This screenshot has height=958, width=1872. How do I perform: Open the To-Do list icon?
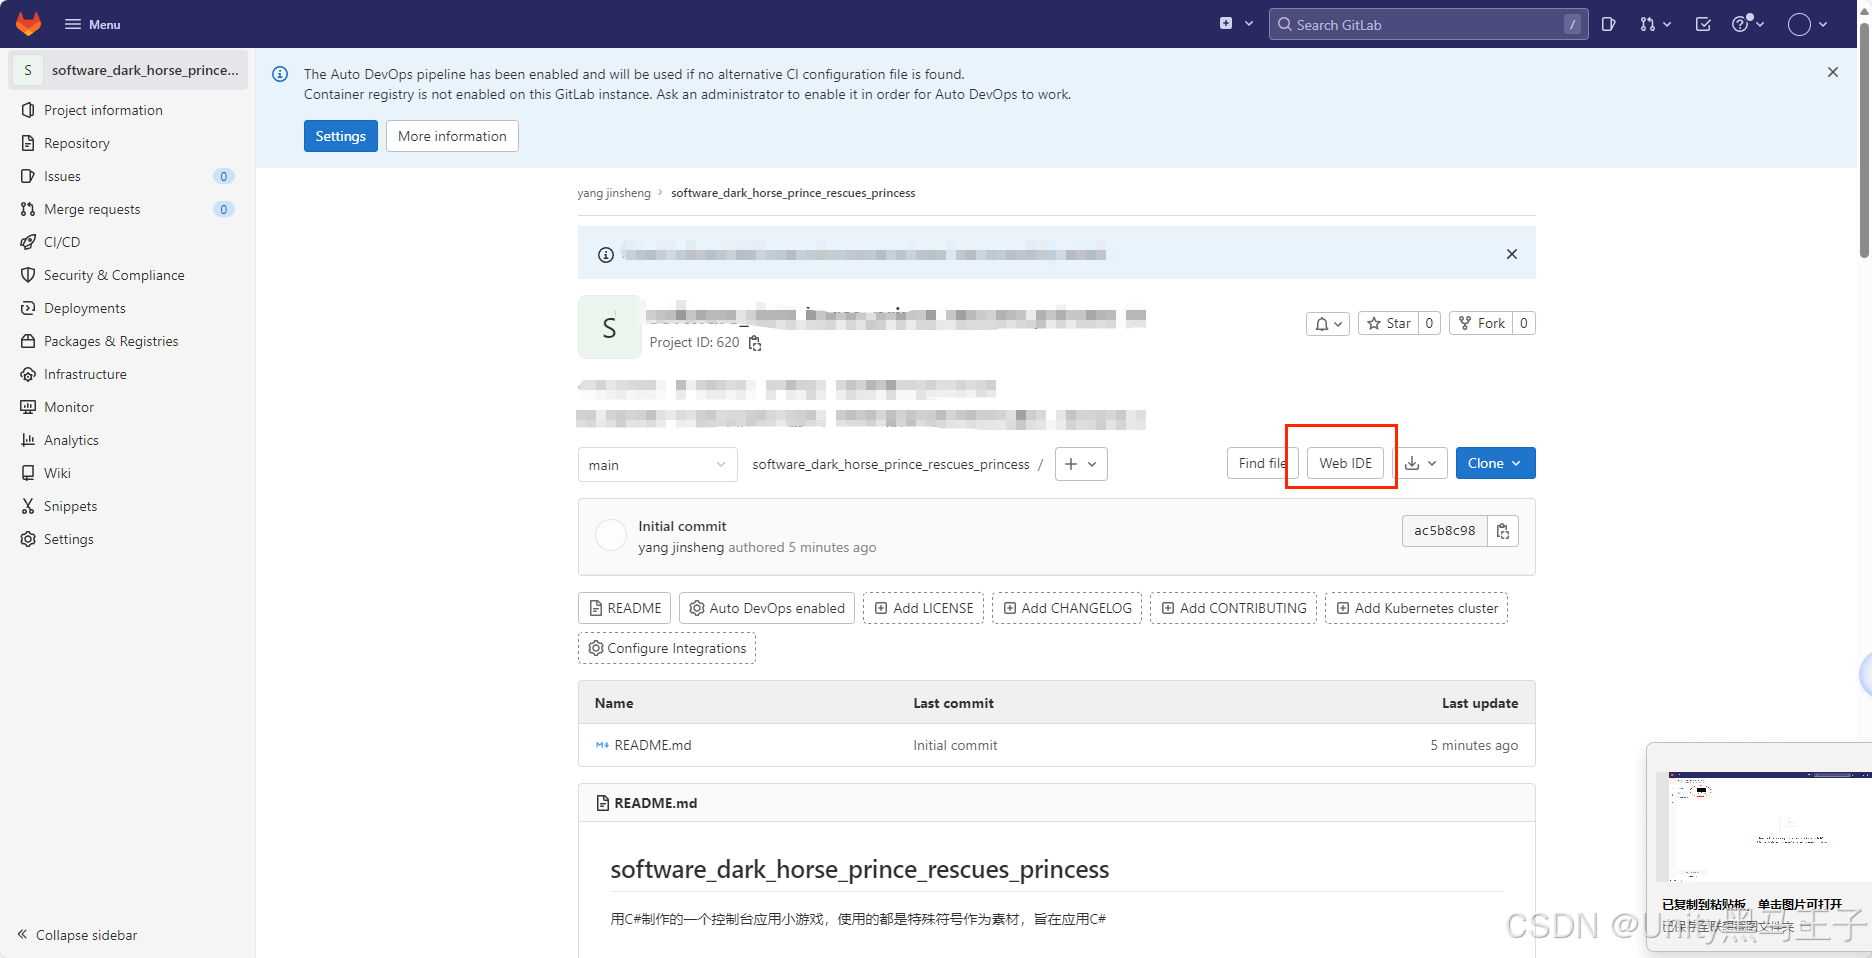[x=1703, y=24]
